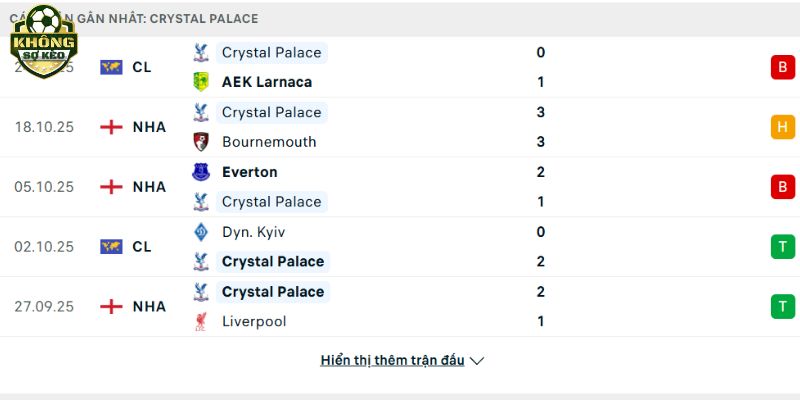800x400 pixels.
Task: Click the Everton club crest icon
Action: pyautogui.click(x=200, y=172)
